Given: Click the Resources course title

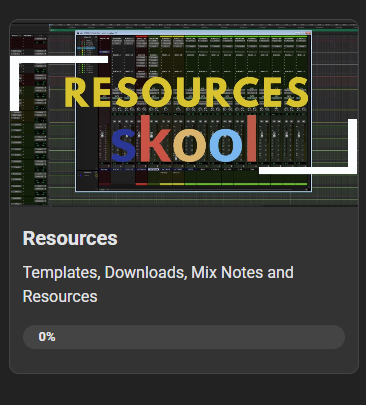Looking at the screenshot, I should point(70,238).
